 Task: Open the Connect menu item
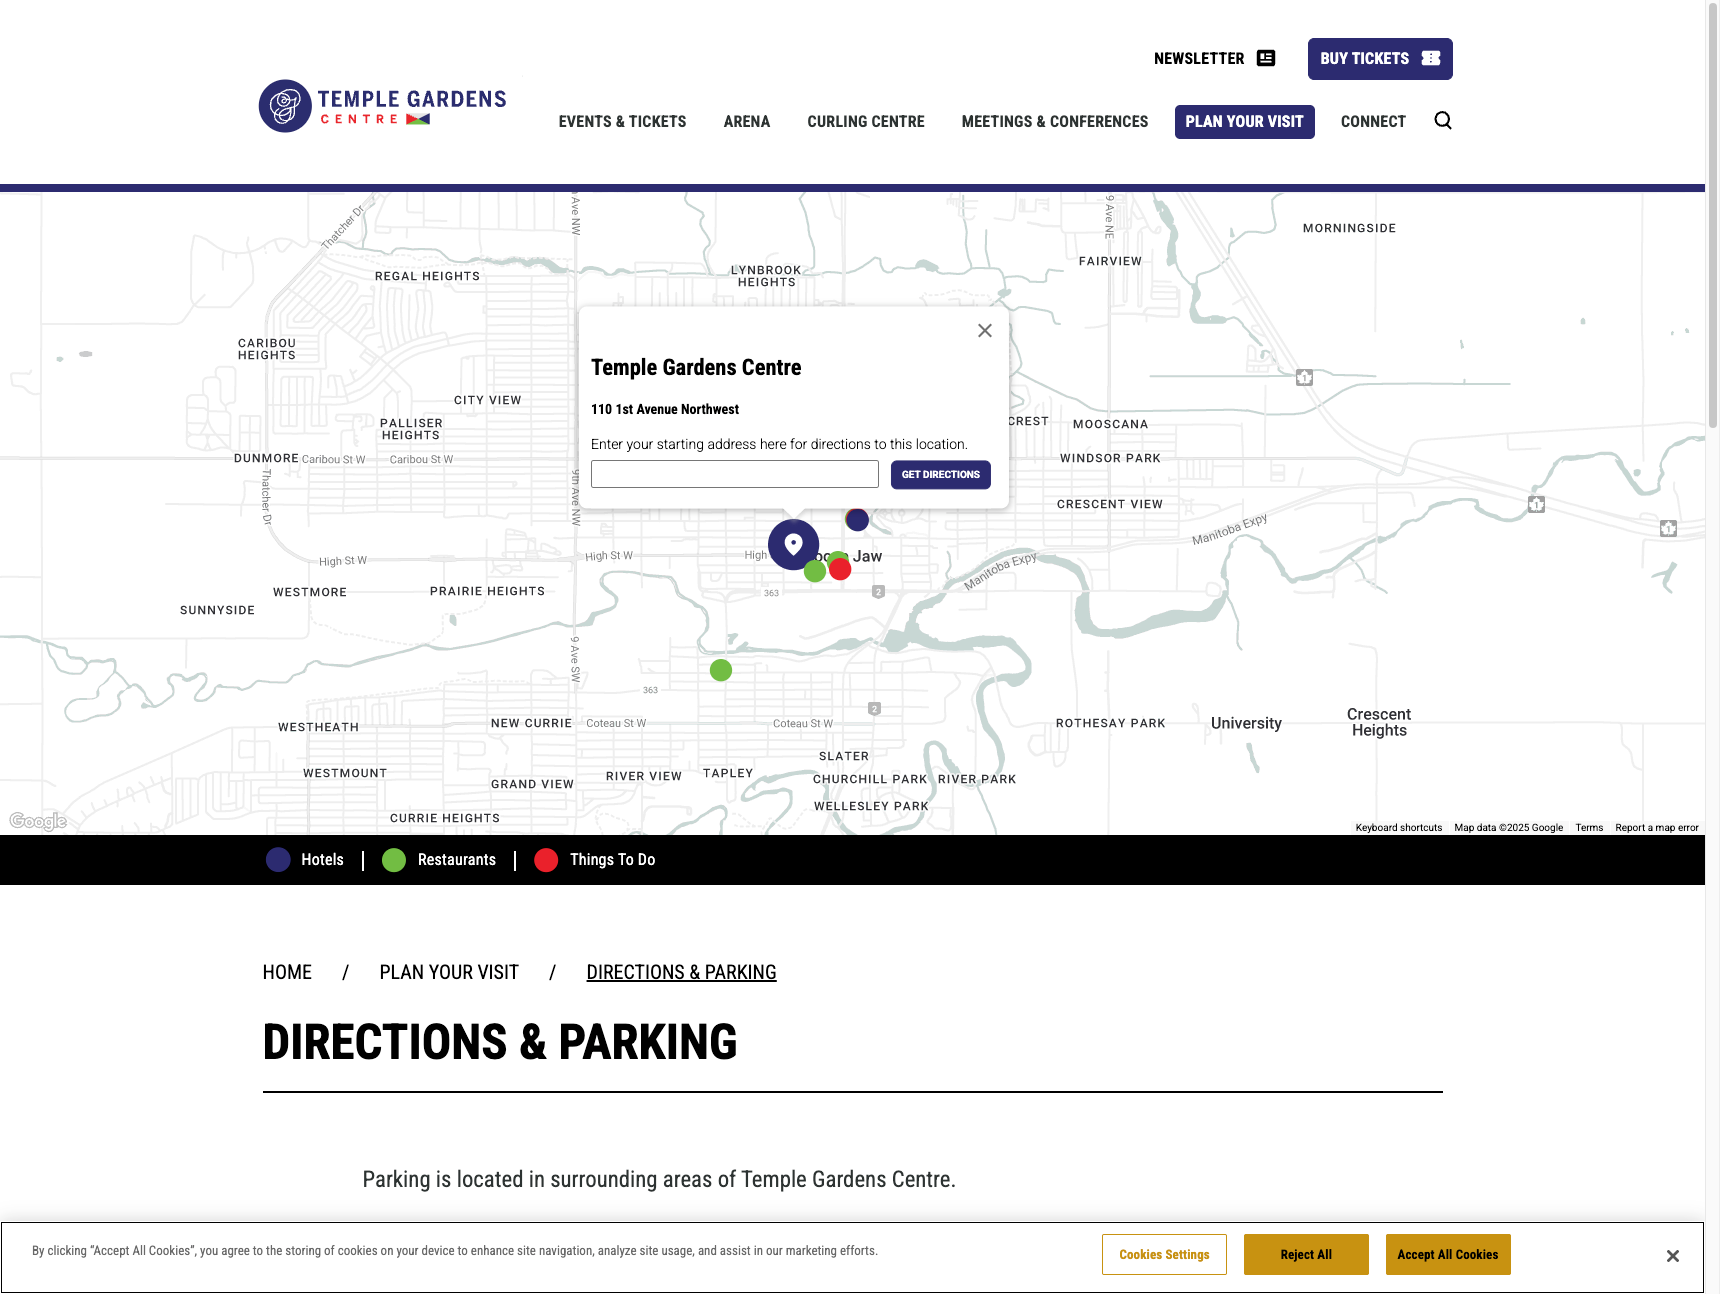pyautogui.click(x=1373, y=122)
